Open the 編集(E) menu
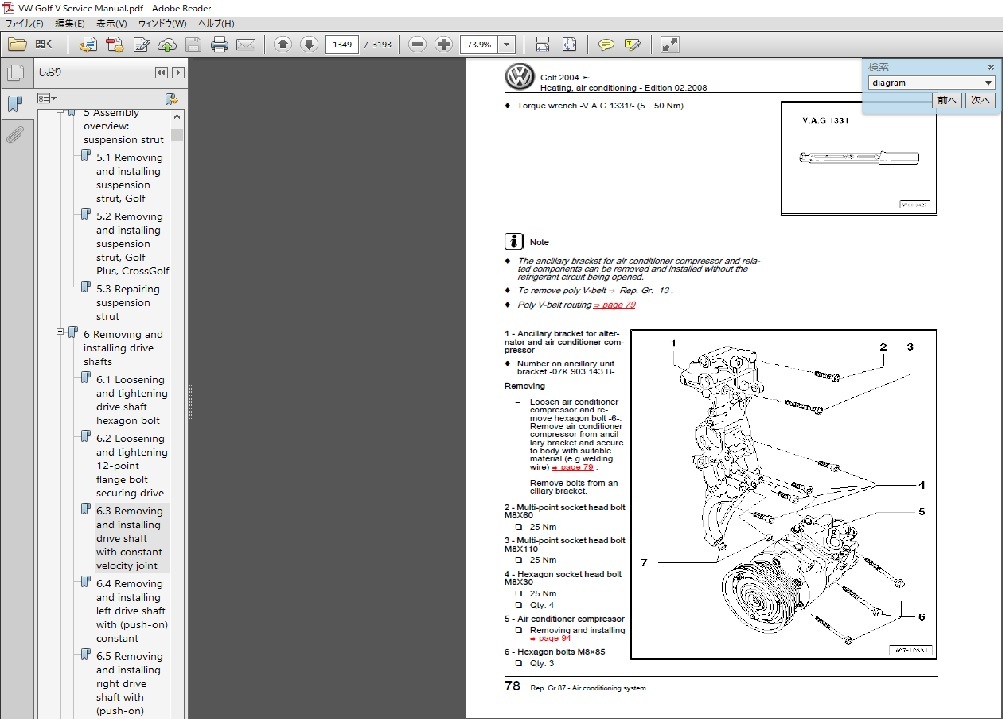This screenshot has width=1003, height=719. point(70,24)
